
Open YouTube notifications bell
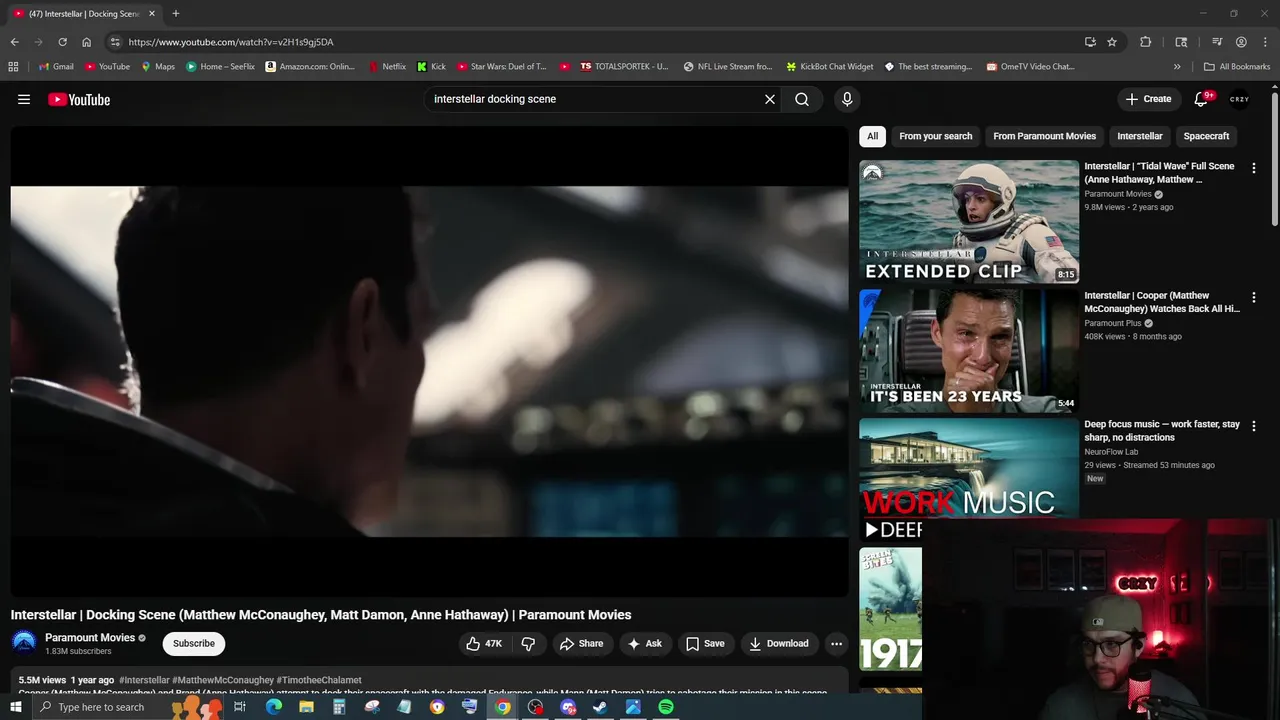click(1202, 99)
